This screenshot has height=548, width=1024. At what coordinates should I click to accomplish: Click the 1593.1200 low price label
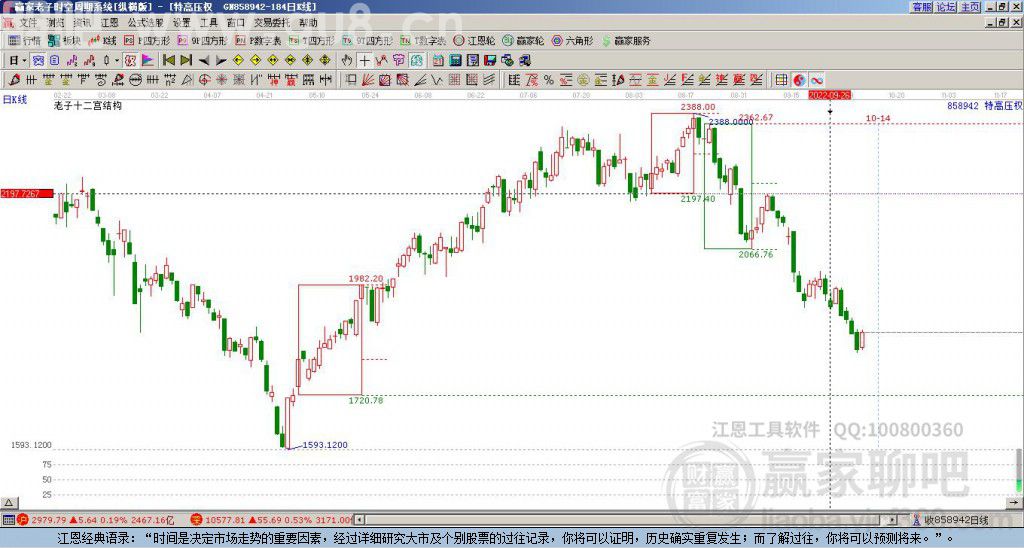click(325, 445)
